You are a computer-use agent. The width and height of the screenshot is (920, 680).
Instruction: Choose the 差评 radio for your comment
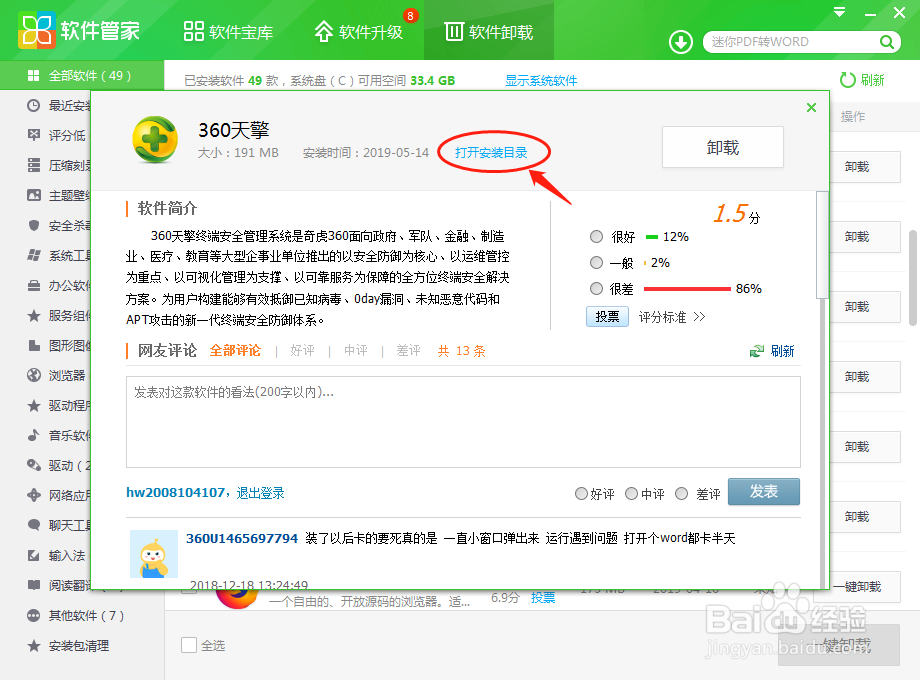coord(681,493)
